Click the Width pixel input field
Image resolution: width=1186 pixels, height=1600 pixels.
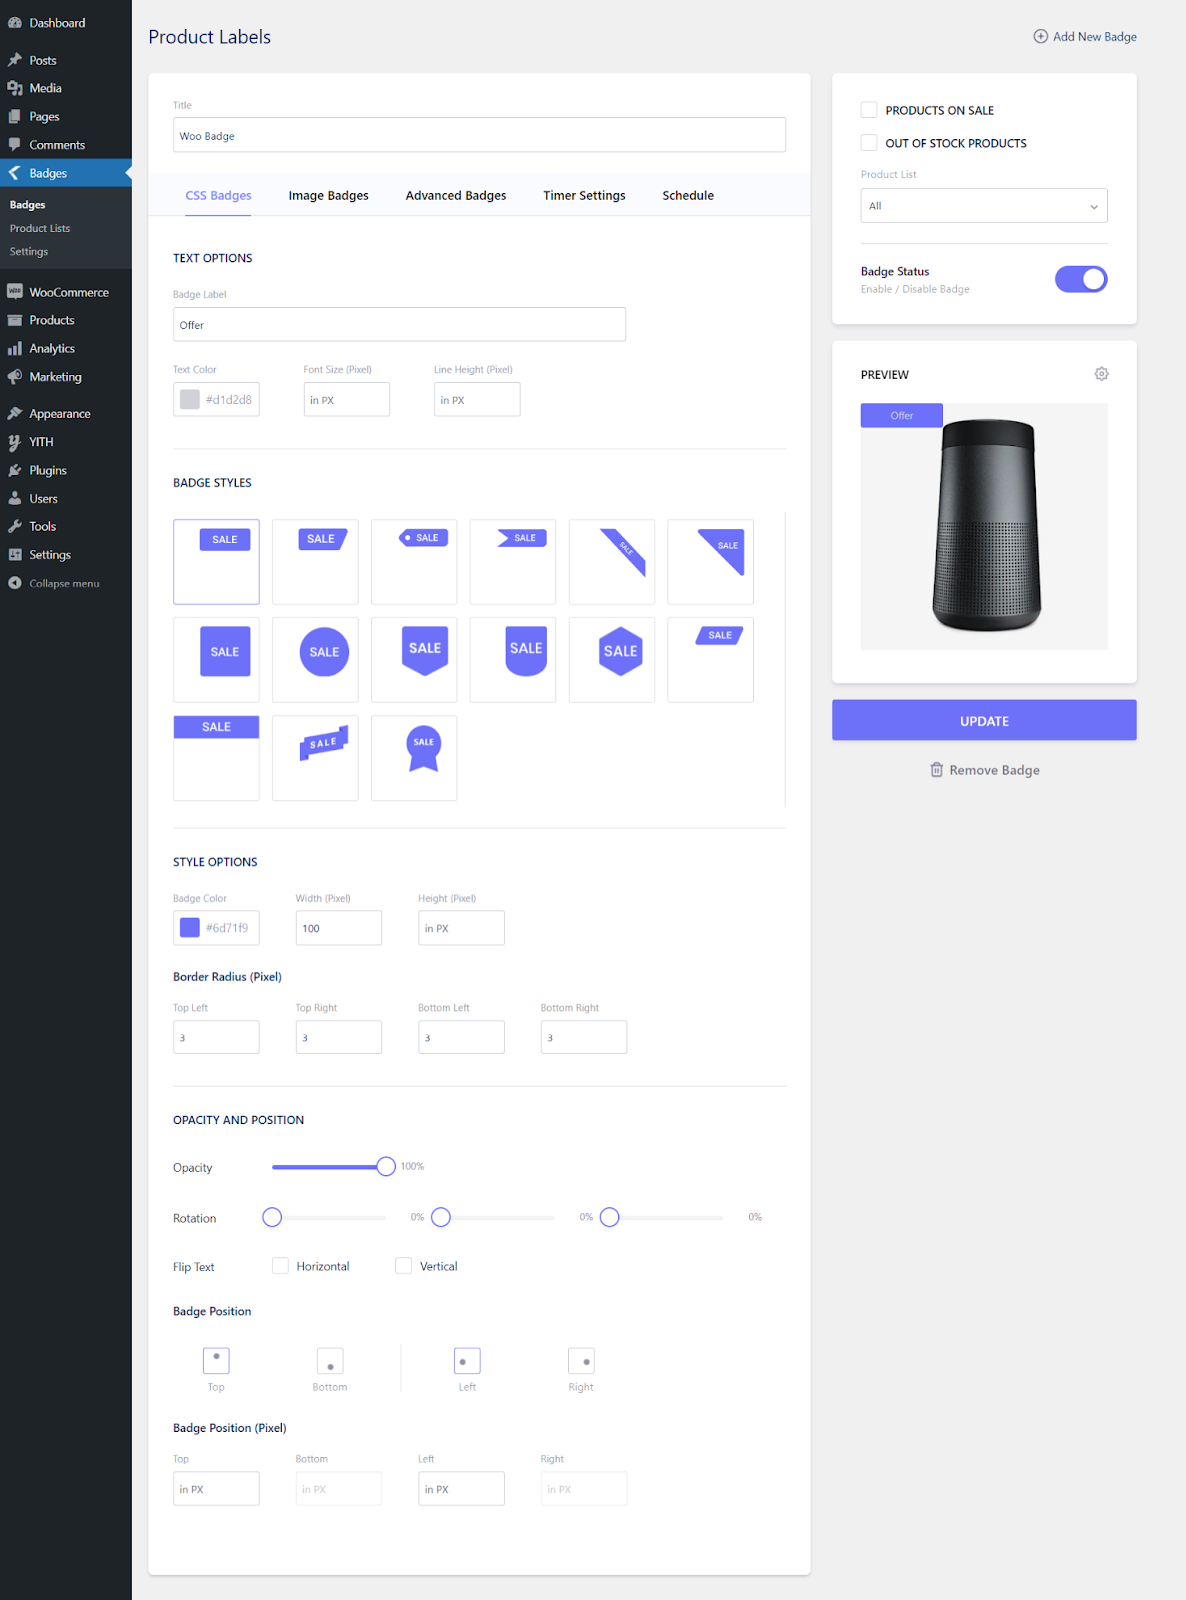pyautogui.click(x=339, y=928)
